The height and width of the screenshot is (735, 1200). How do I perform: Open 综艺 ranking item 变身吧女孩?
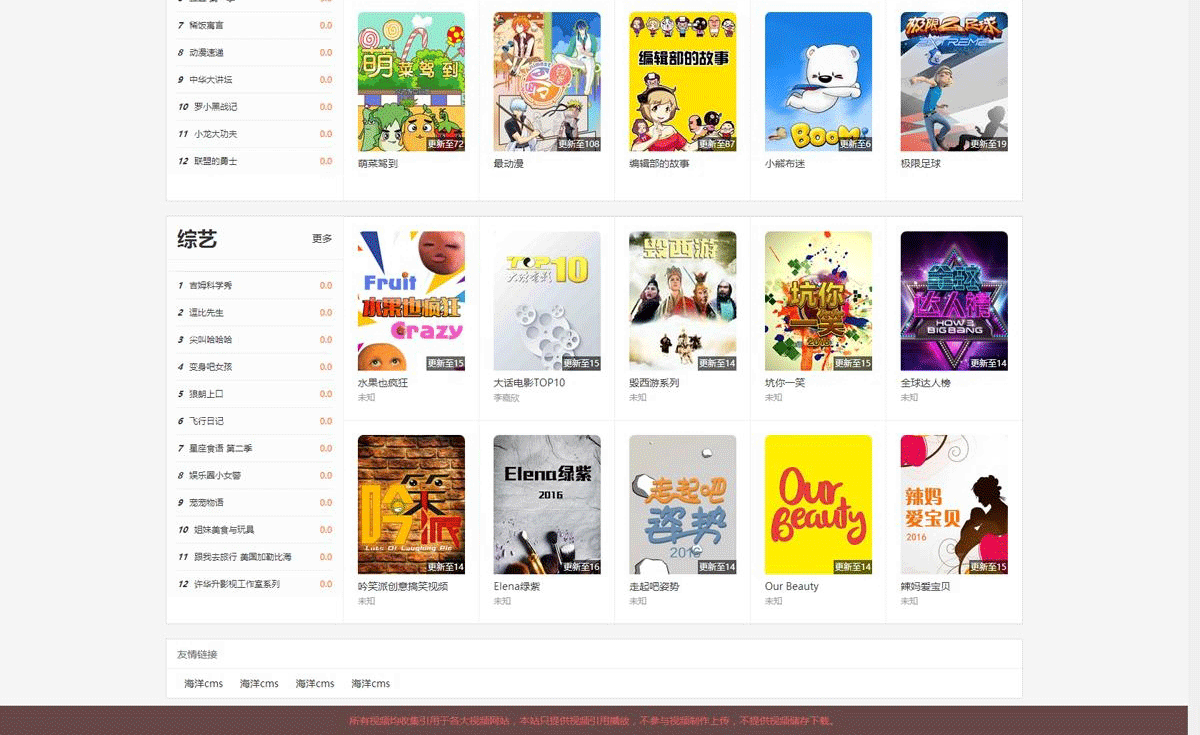point(210,366)
